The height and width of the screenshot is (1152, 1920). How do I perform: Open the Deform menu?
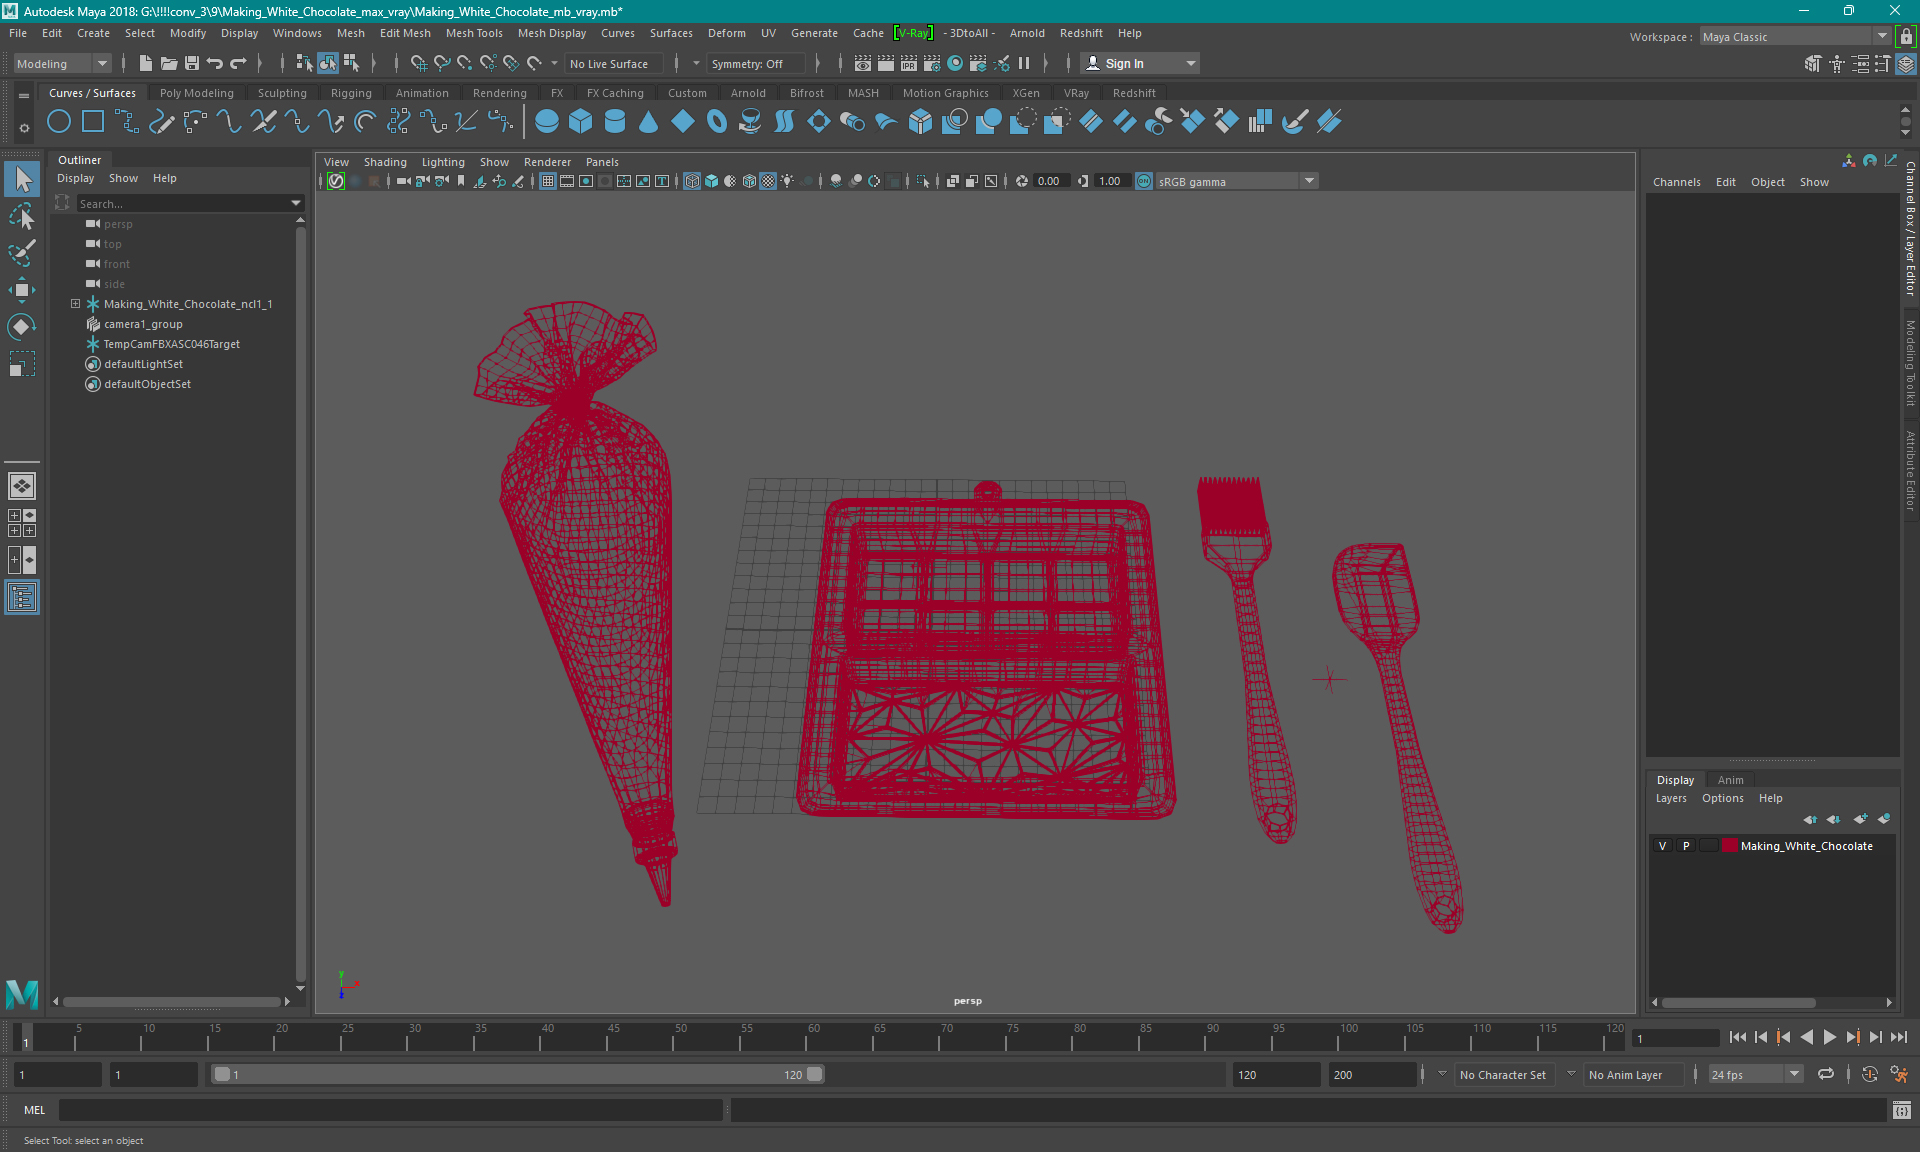point(727,33)
